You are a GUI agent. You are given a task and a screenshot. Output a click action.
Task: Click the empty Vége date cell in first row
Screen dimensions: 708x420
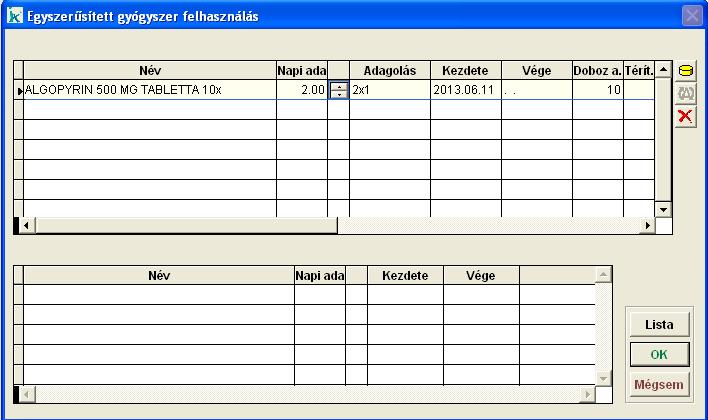(535, 90)
